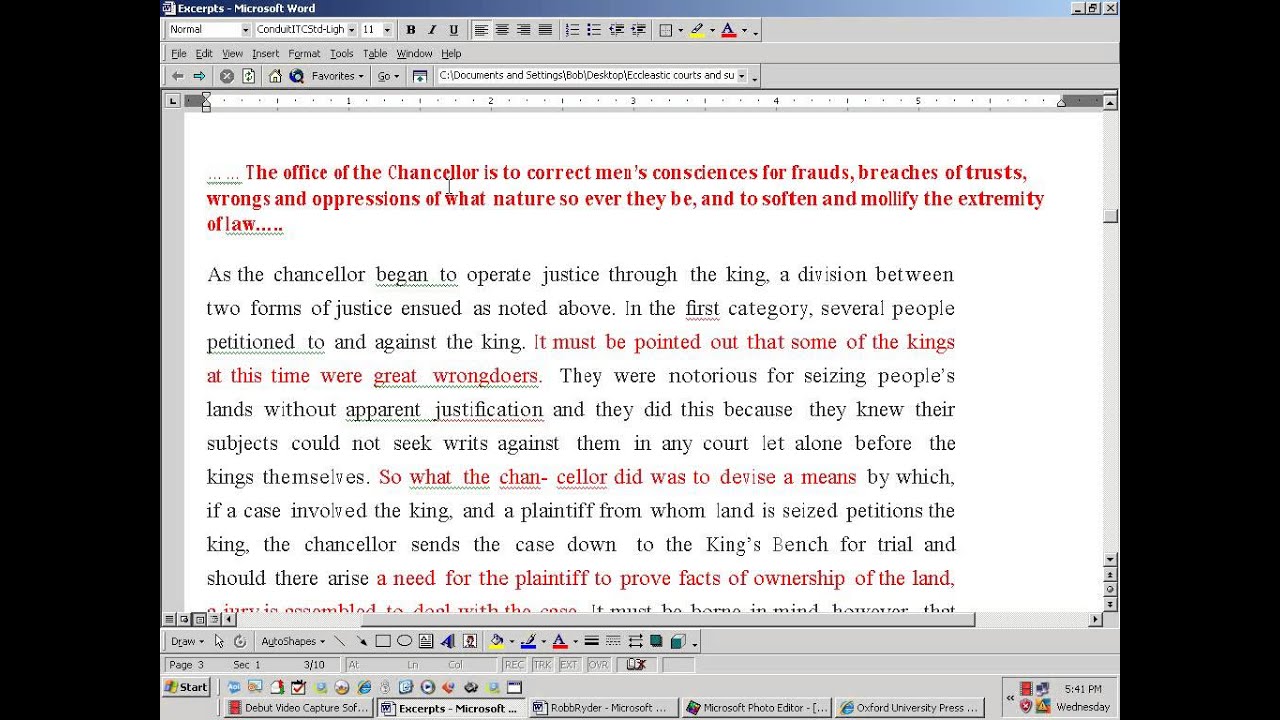Open the Edit menu
The height and width of the screenshot is (720, 1280).
204,53
